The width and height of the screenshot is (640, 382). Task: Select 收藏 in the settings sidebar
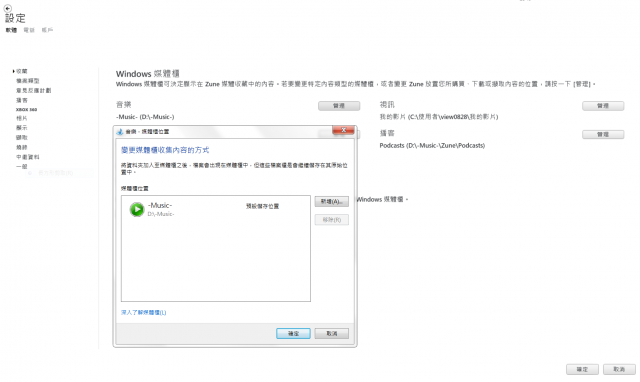point(21,71)
